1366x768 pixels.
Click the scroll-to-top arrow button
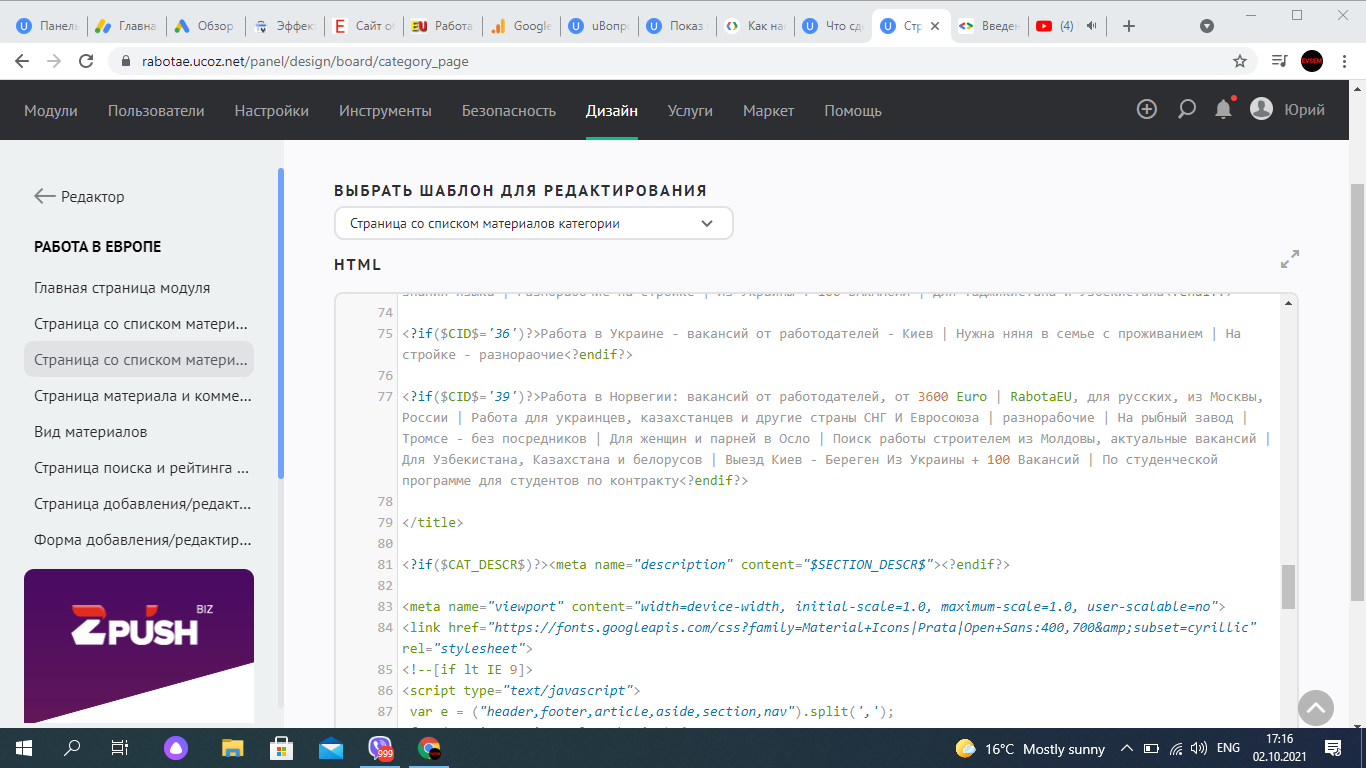(1316, 708)
